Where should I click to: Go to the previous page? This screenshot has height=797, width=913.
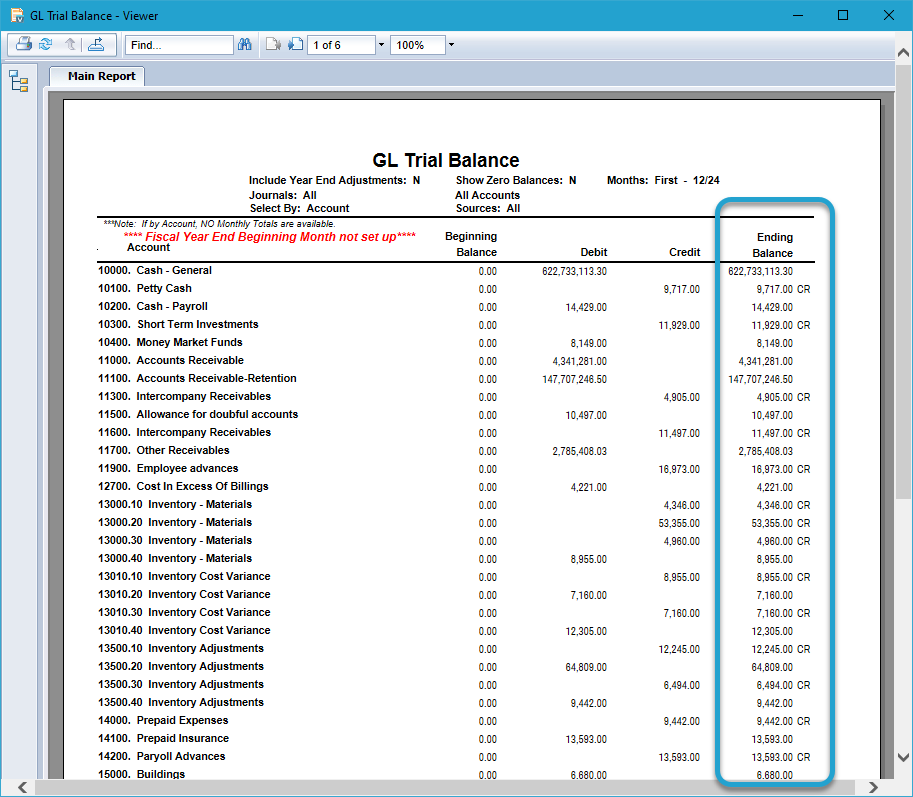[273, 44]
